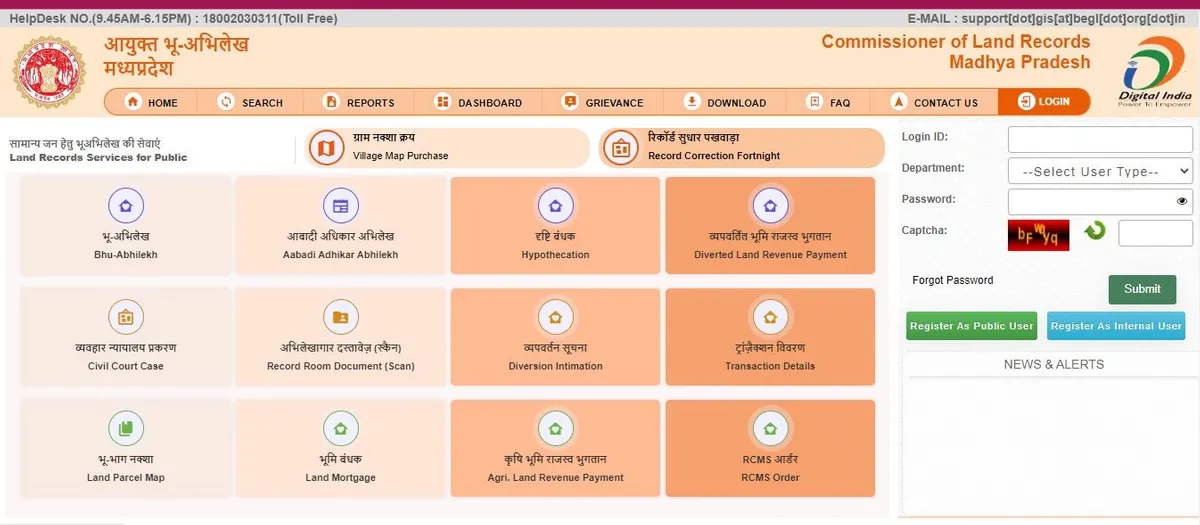
Task: Open the Hypothecation service tile icon
Action: pyautogui.click(x=555, y=206)
